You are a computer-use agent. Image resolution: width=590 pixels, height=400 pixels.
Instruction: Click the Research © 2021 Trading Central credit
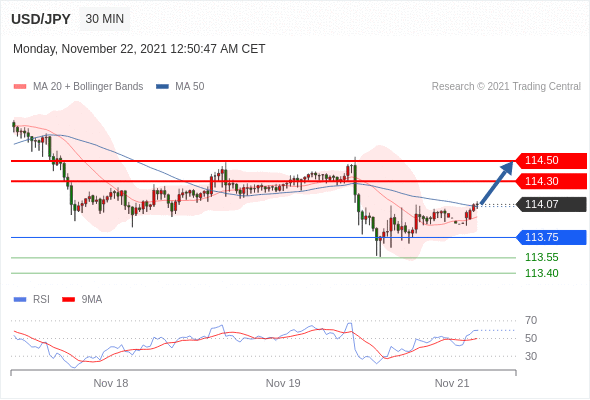(x=506, y=87)
